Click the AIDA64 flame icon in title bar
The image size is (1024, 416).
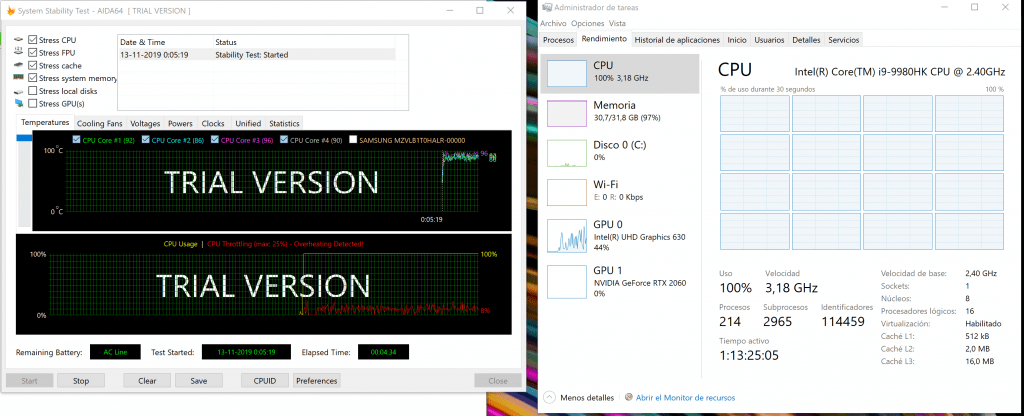(11, 10)
